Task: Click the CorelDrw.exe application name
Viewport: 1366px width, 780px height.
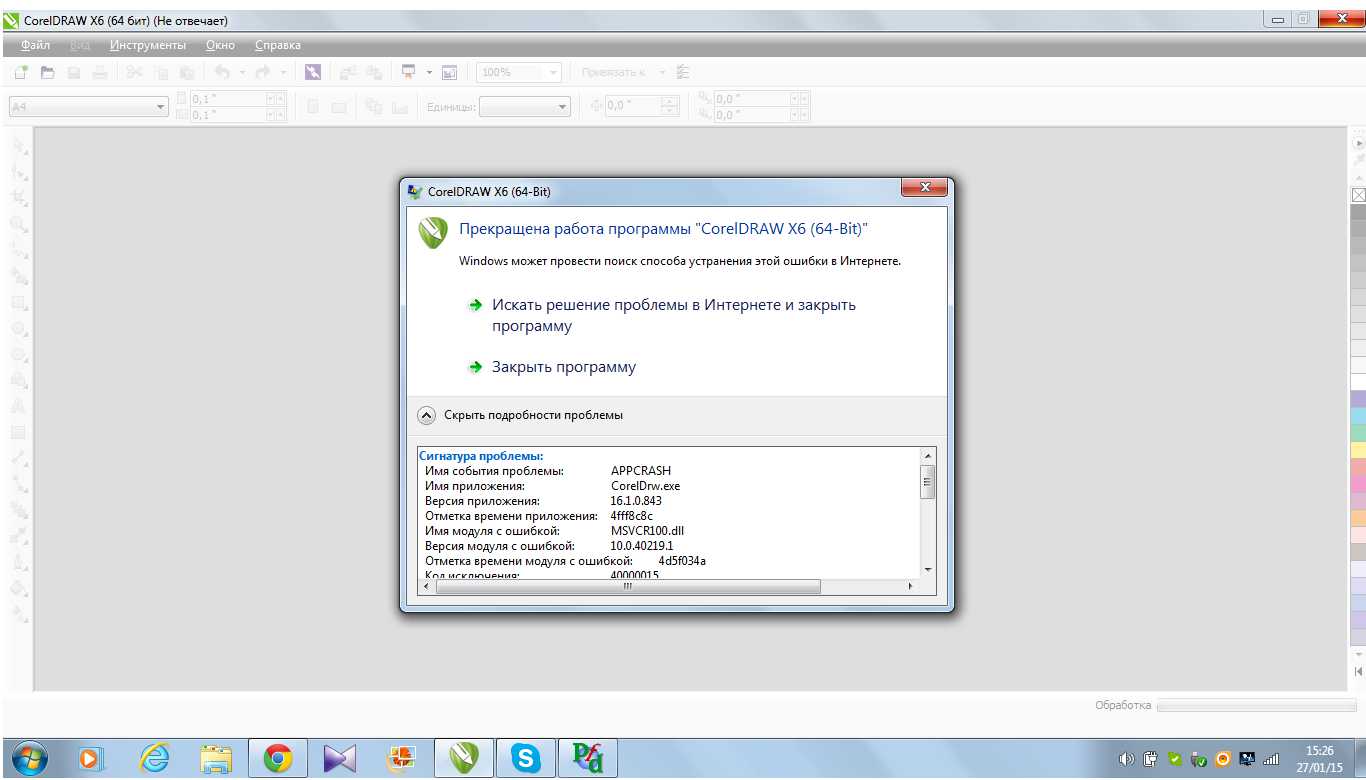Action: [x=645, y=486]
